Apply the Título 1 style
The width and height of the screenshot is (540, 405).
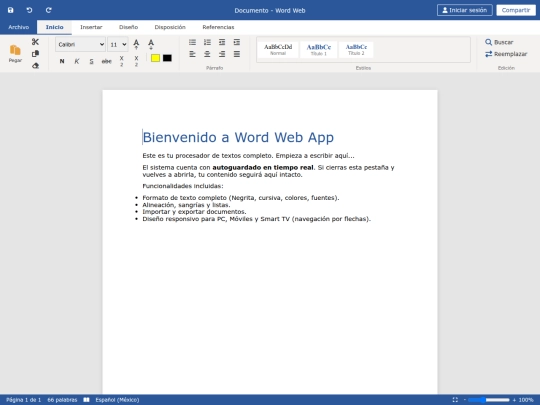319,49
